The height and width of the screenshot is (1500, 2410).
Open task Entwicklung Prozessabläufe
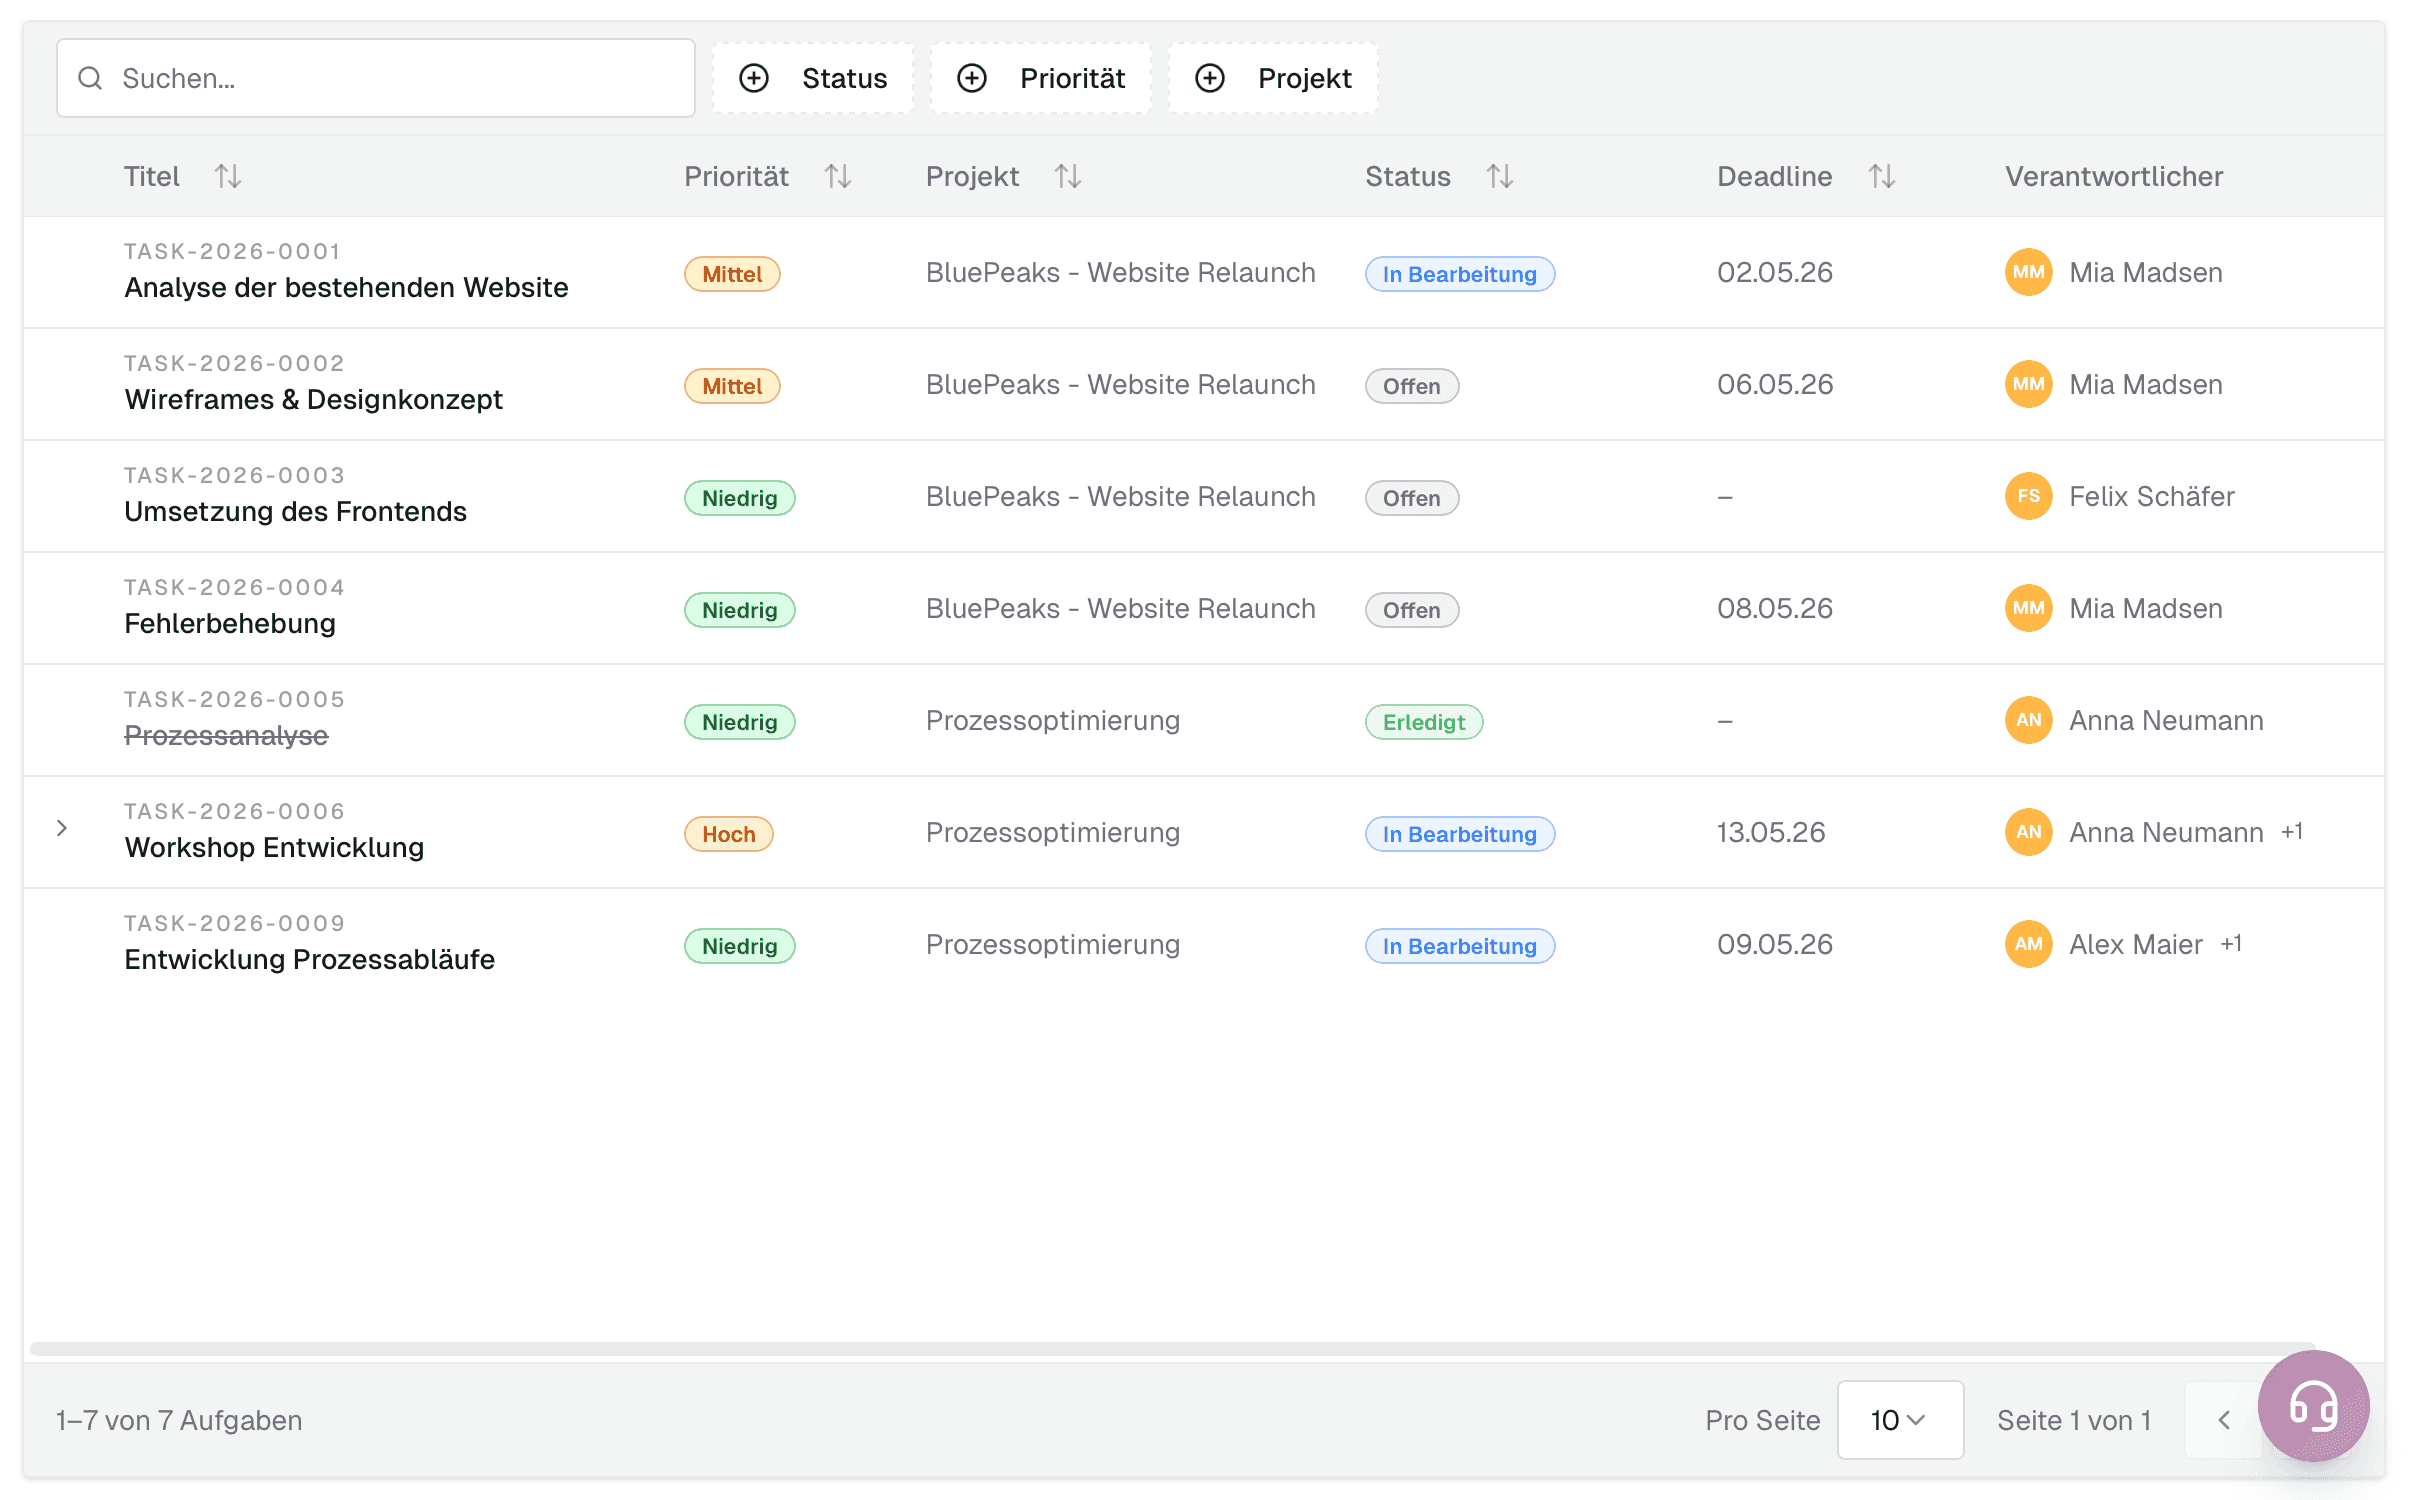click(309, 960)
